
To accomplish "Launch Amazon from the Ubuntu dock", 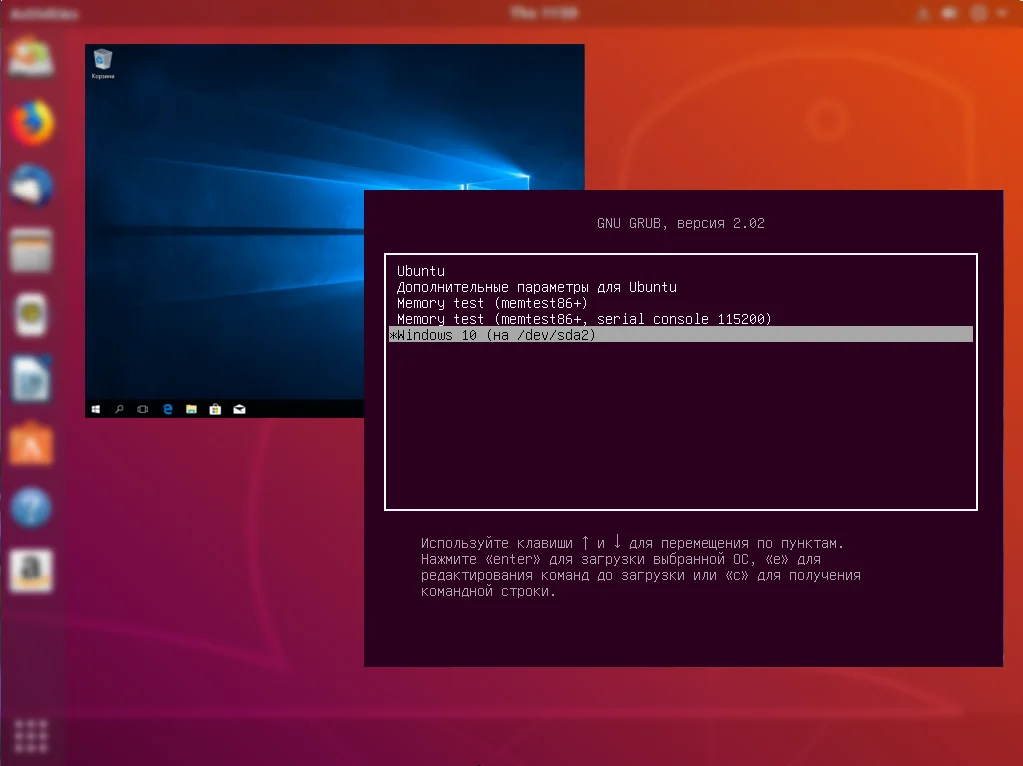I will 31,571.
